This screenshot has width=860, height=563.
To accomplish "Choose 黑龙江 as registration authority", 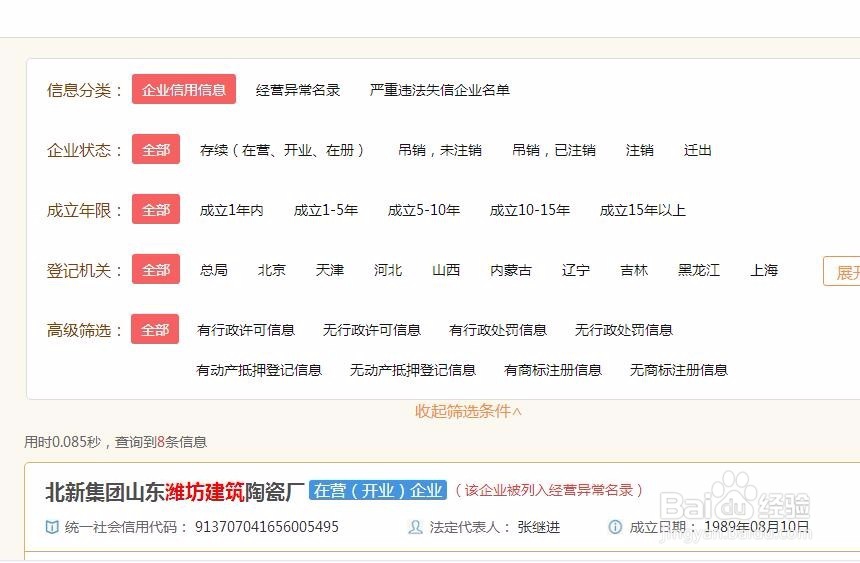I will click(x=699, y=269).
